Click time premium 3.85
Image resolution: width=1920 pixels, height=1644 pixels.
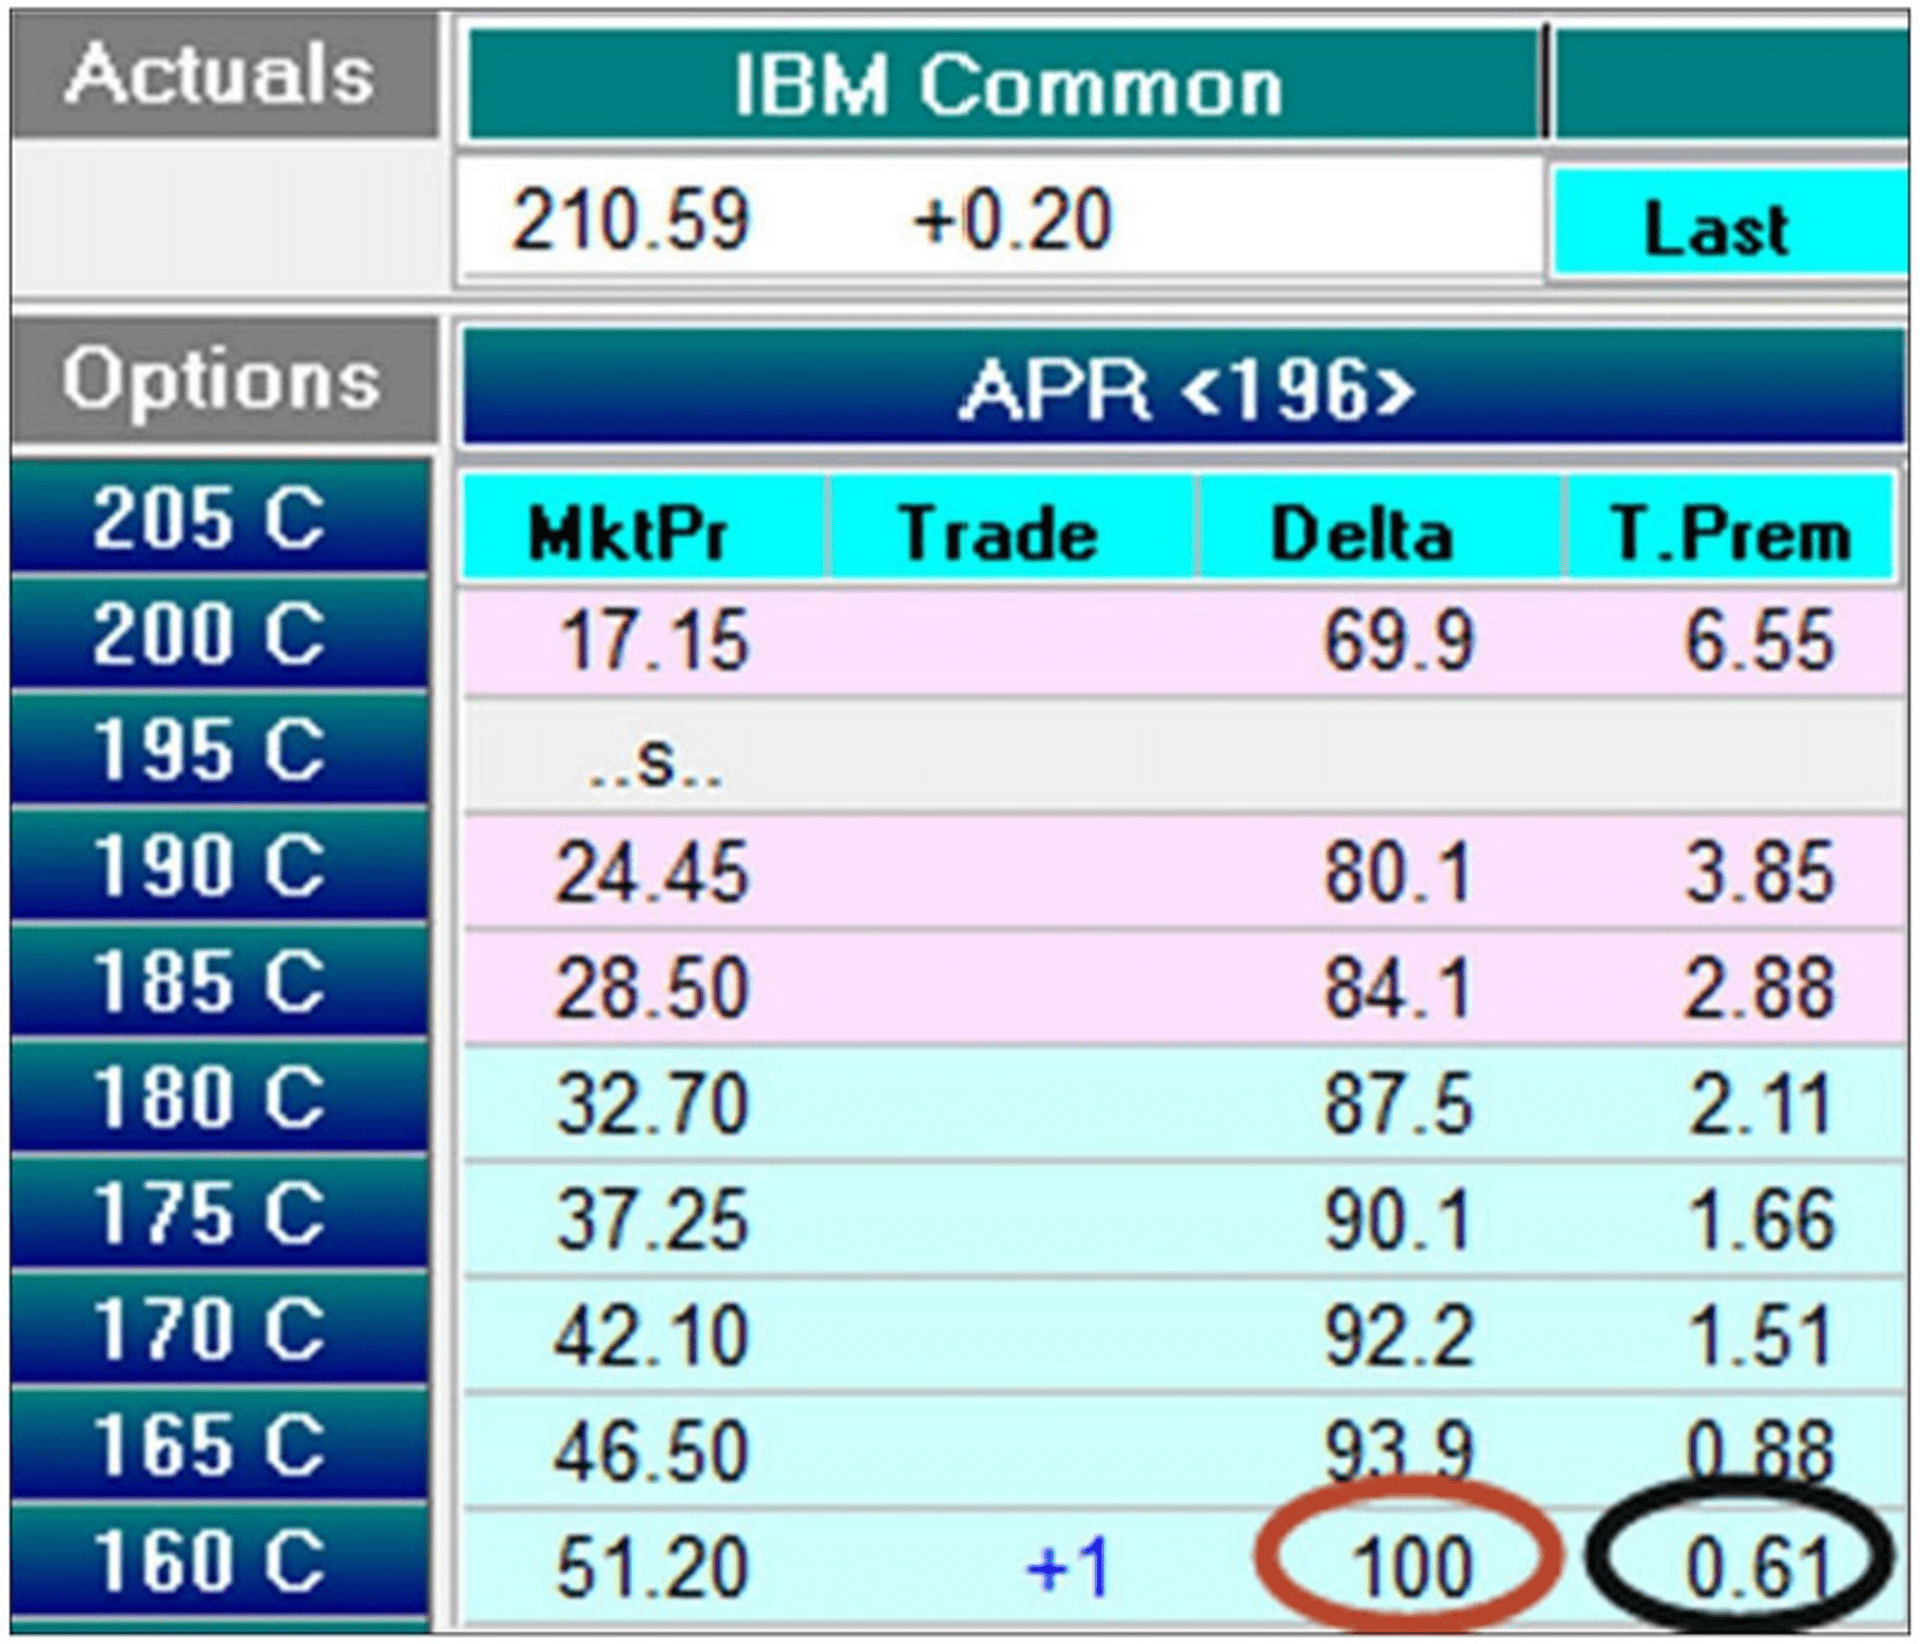[1760, 872]
